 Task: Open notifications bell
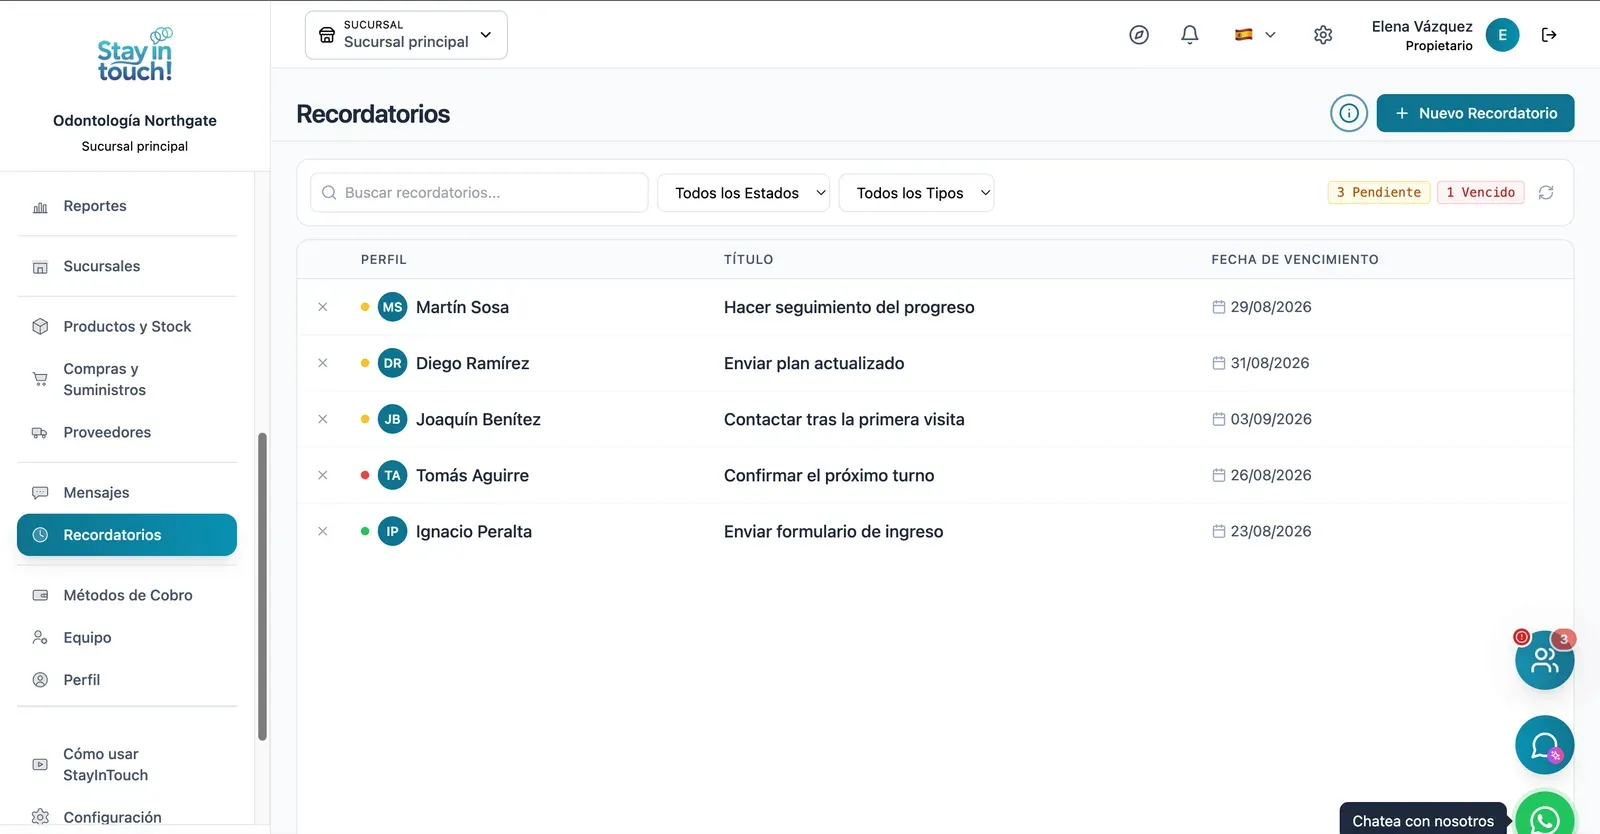pos(1190,35)
